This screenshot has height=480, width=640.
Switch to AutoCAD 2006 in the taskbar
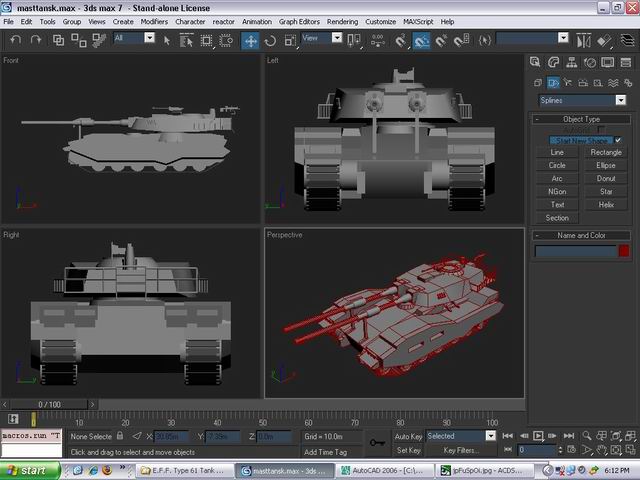pyautogui.click(x=384, y=471)
